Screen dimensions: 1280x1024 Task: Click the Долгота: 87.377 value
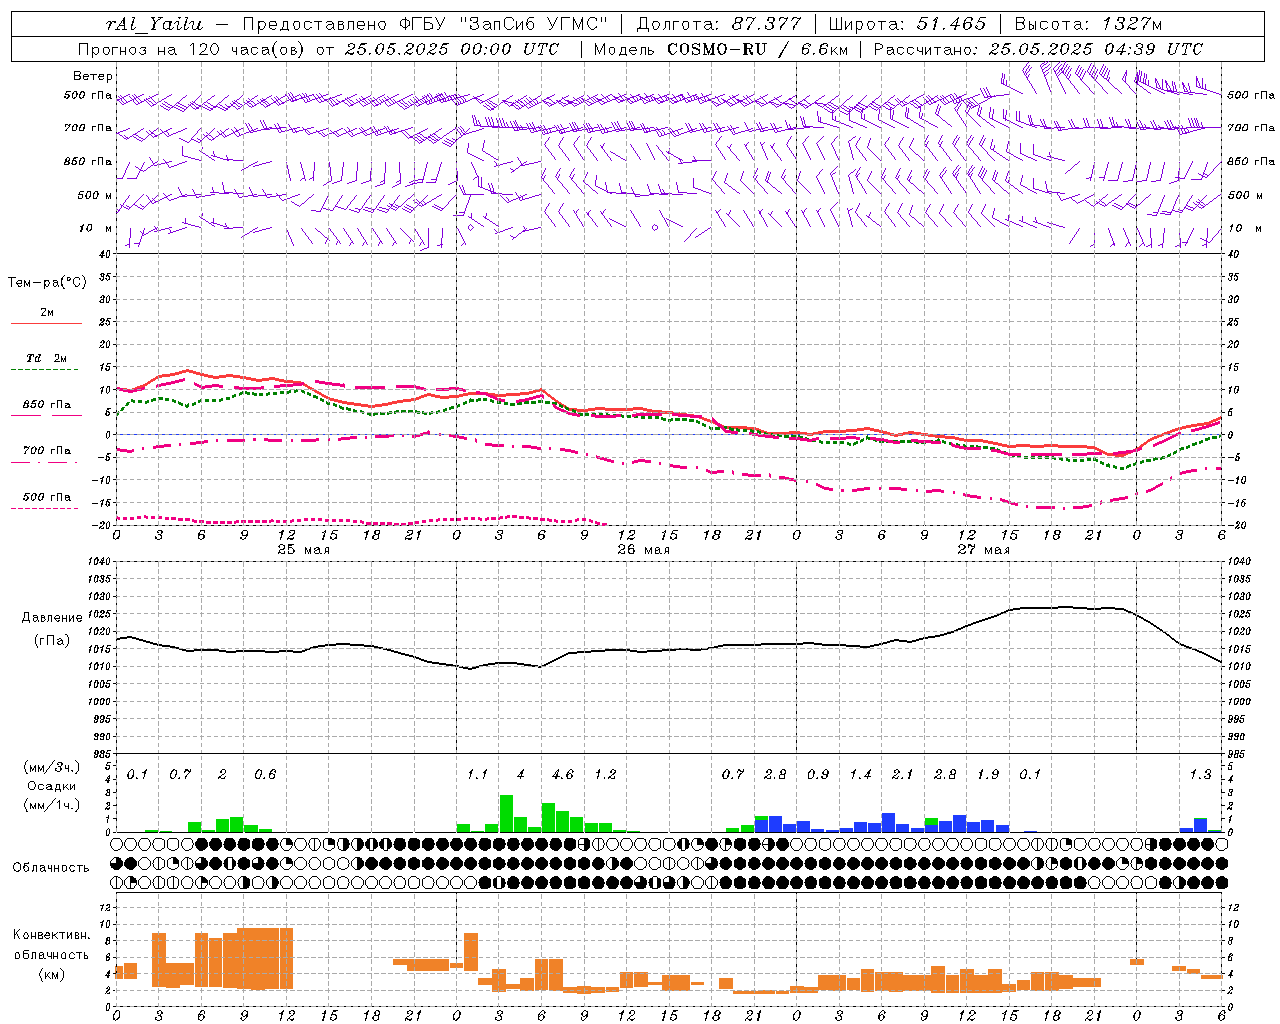(x=718, y=24)
